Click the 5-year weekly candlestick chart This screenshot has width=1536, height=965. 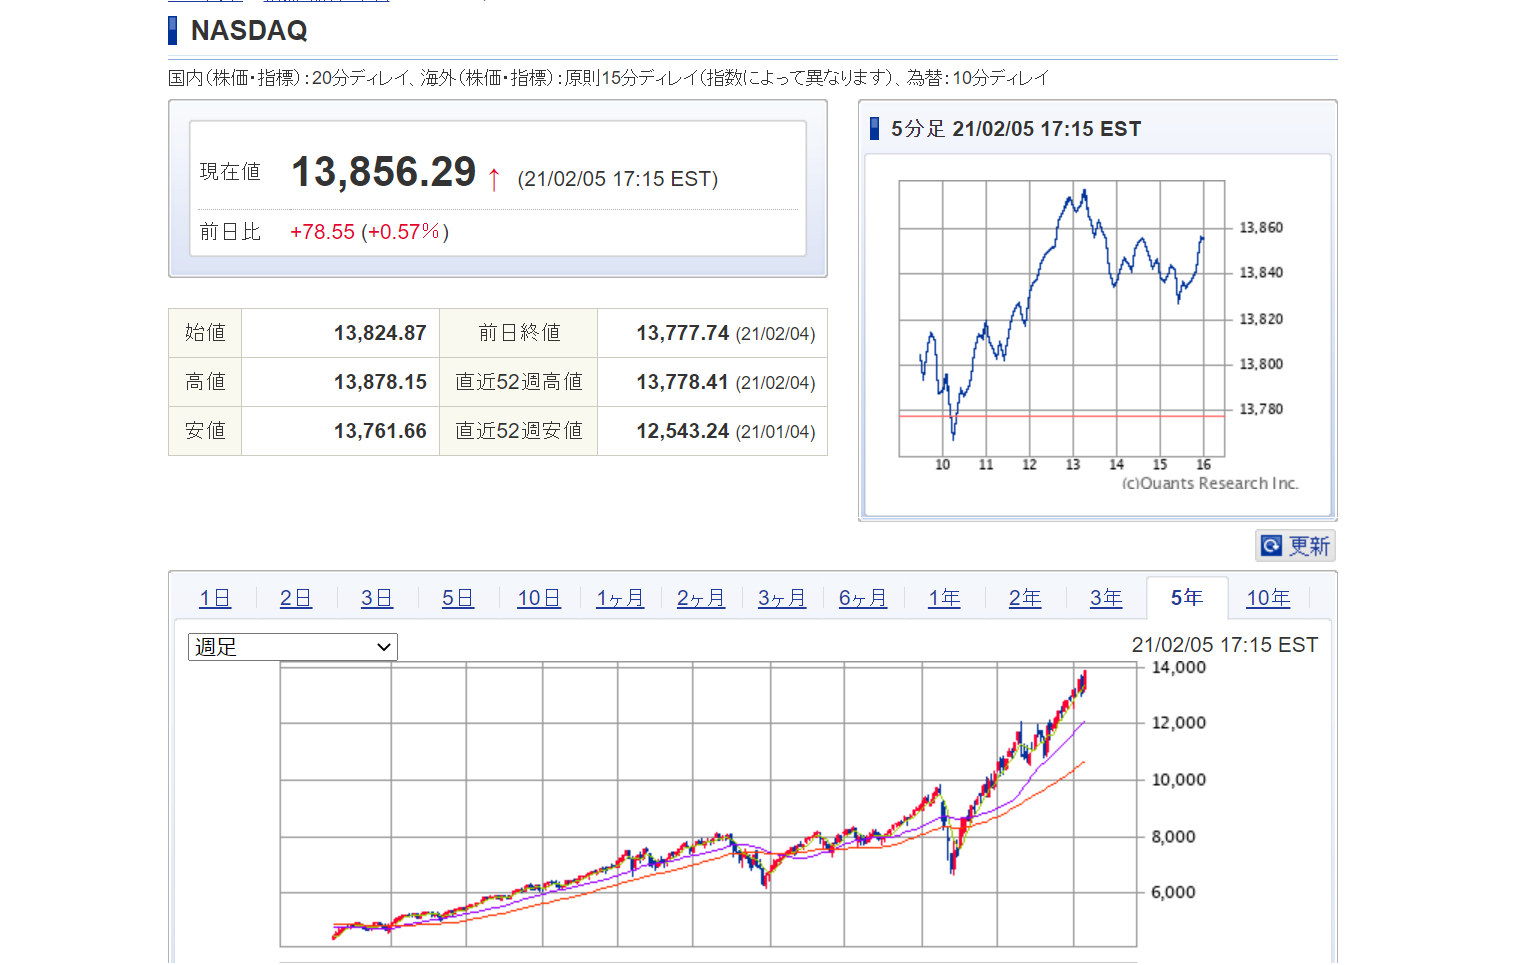pos(708,805)
